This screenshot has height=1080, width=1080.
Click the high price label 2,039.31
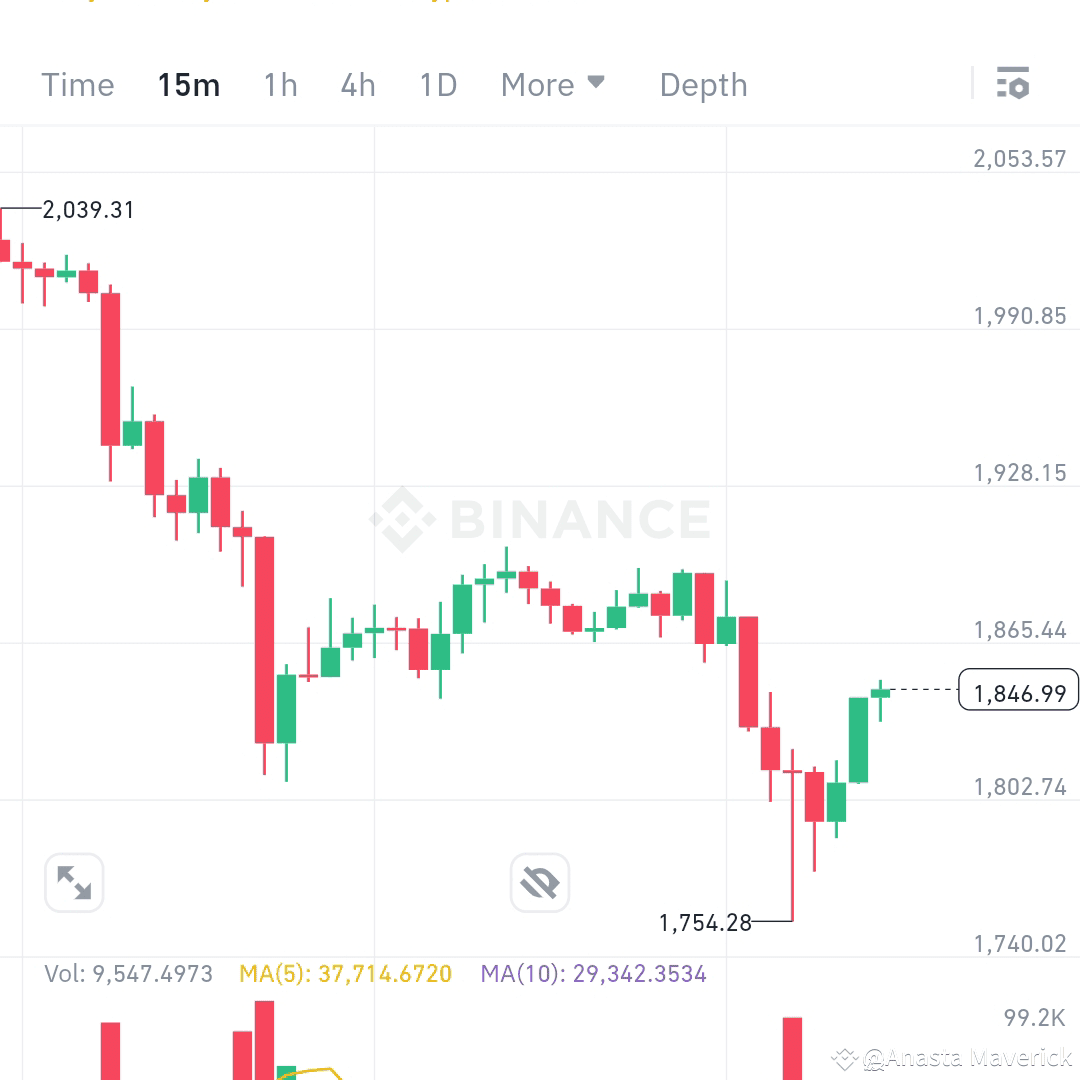(86, 210)
